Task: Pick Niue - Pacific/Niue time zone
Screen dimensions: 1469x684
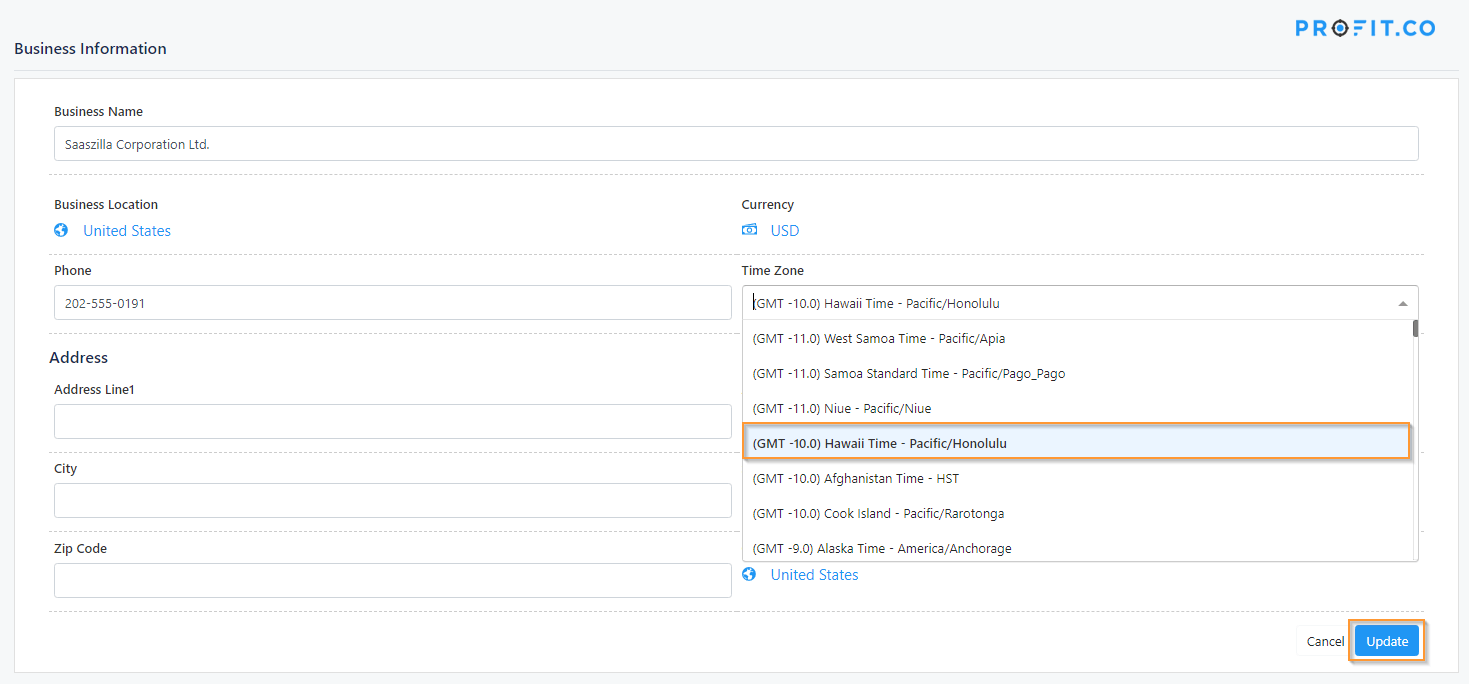Action: (x=841, y=409)
